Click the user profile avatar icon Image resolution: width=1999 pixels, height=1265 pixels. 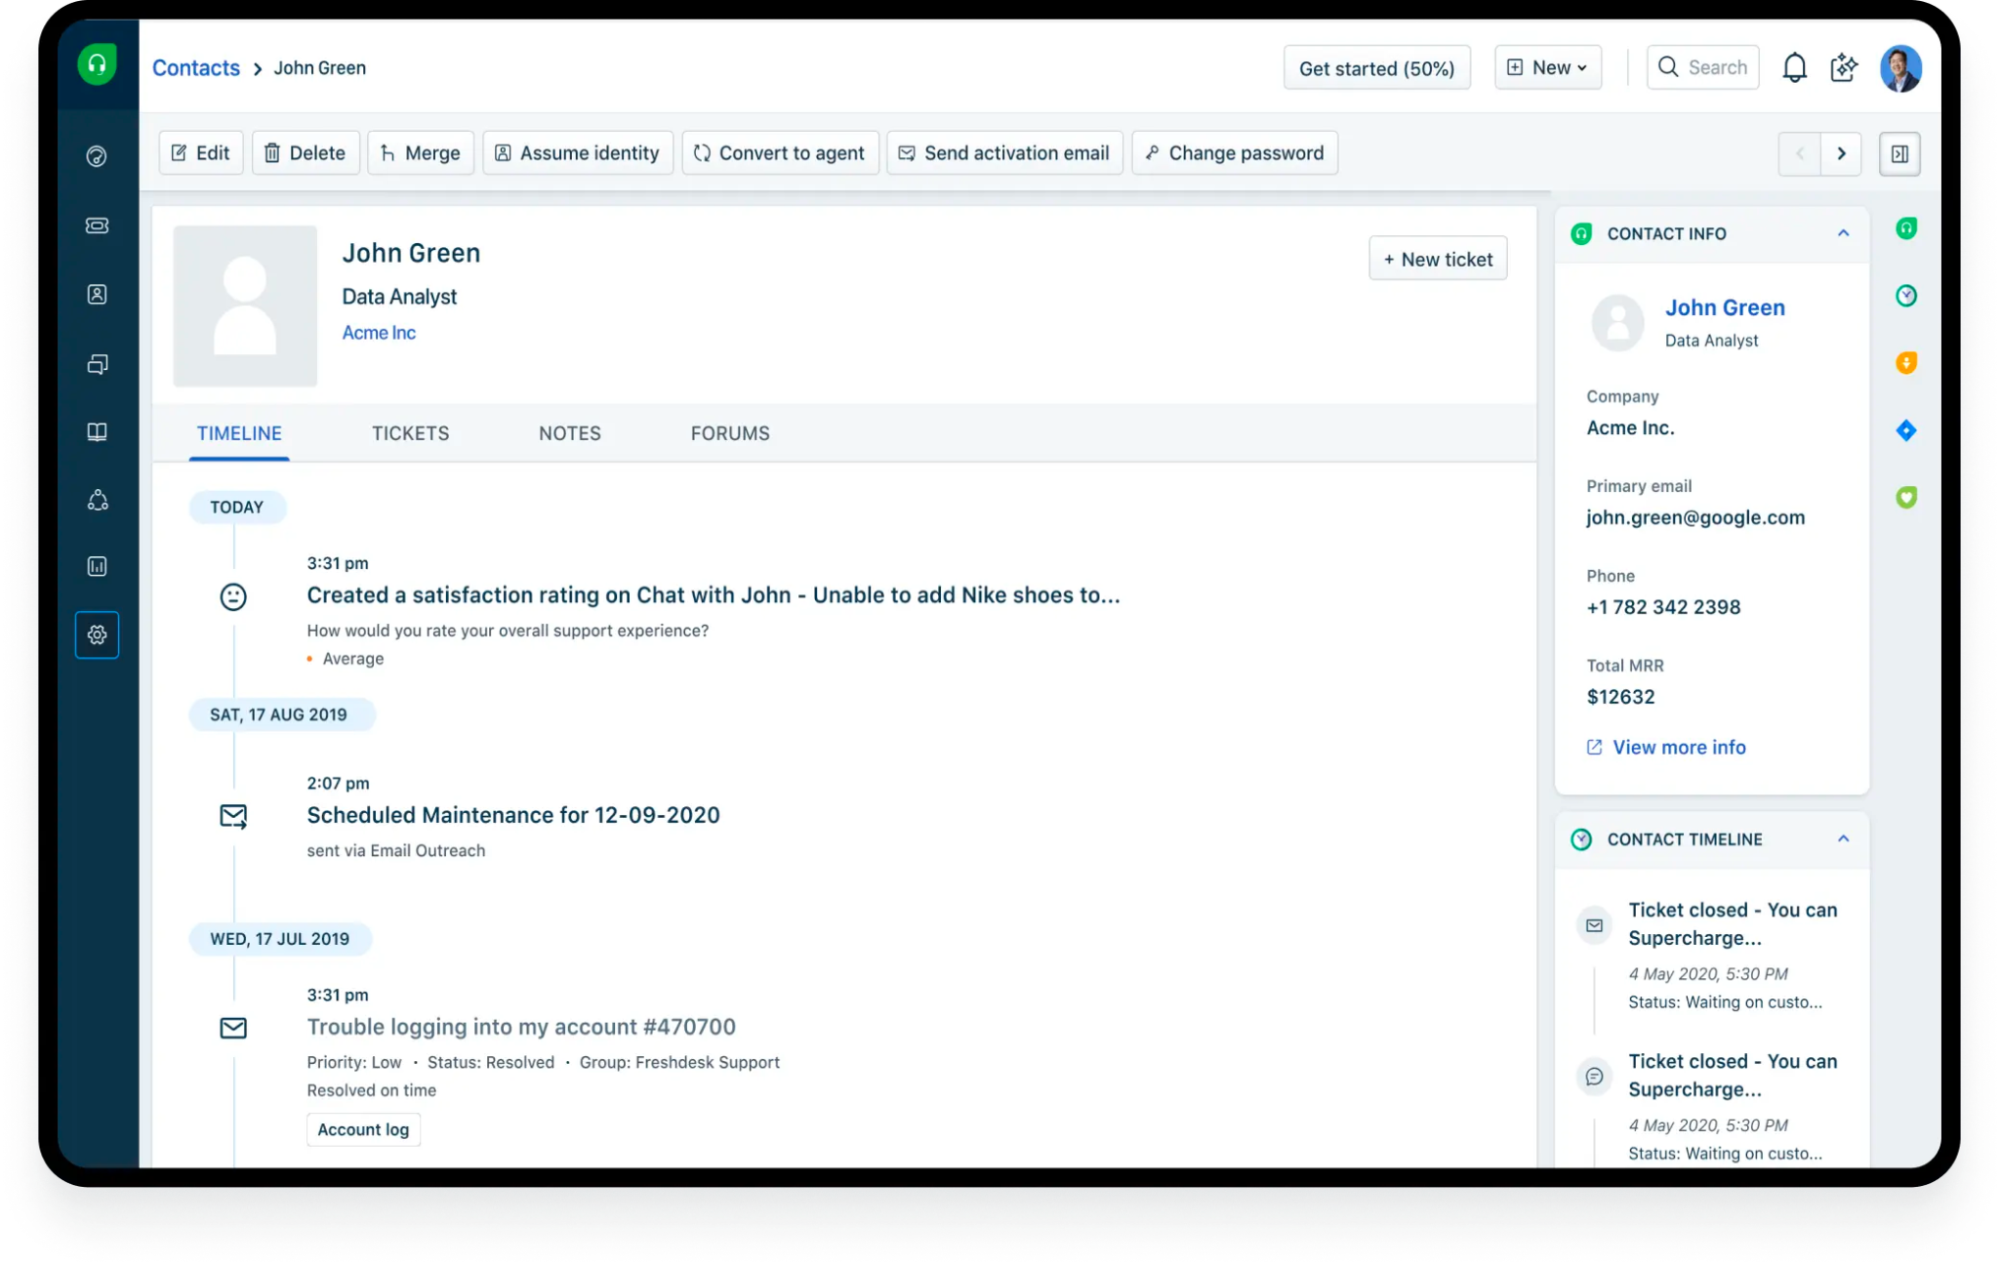coord(1898,67)
